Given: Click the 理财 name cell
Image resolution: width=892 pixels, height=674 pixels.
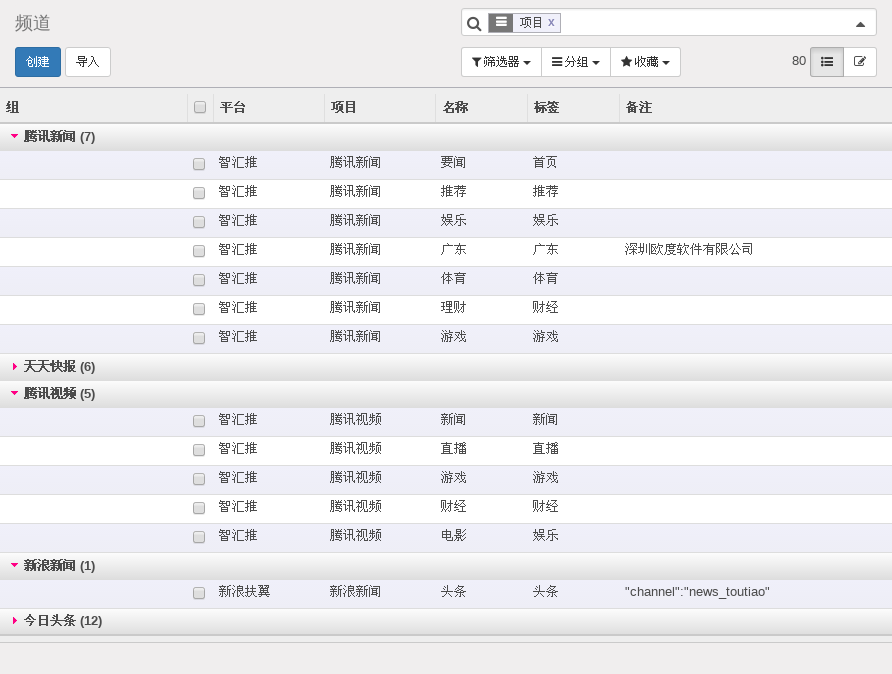Looking at the screenshot, I should (453, 307).
